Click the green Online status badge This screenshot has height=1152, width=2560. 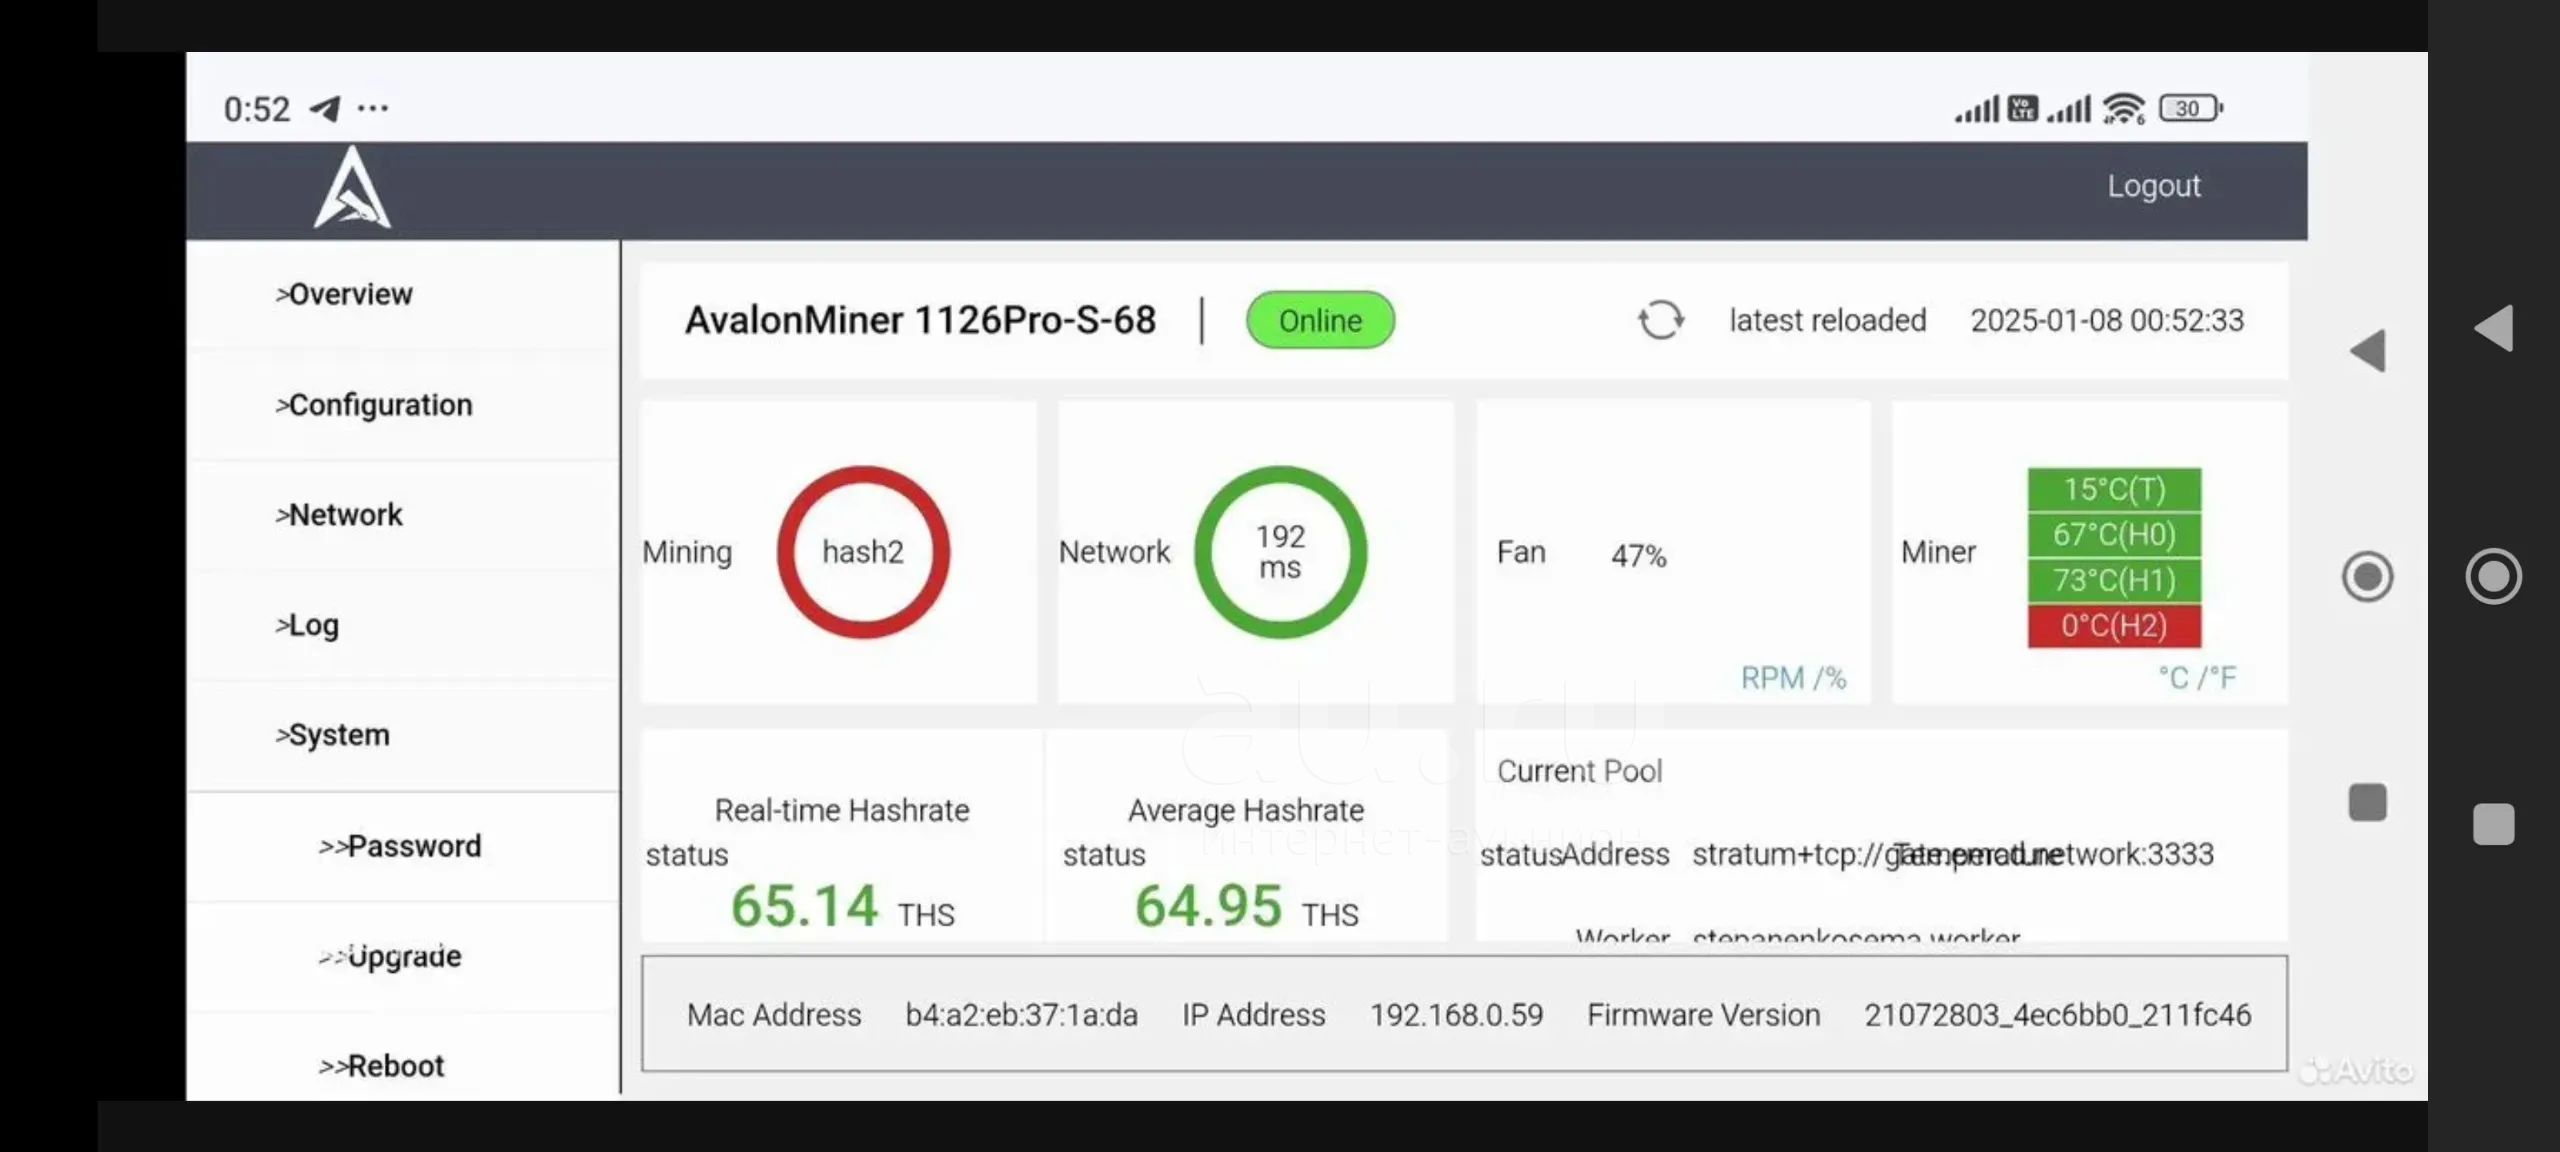(x=1320, y=320)
